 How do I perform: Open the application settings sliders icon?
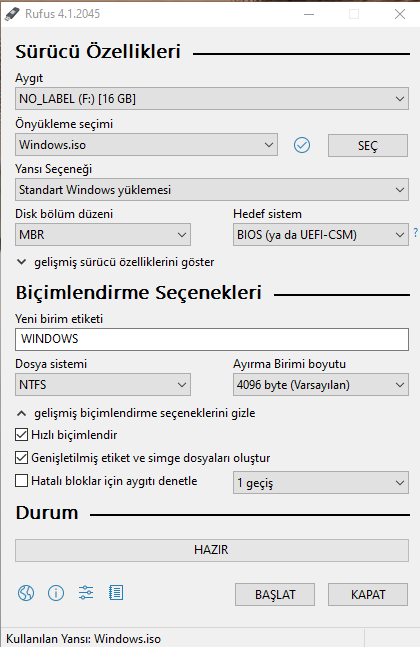tap(86, 593)
